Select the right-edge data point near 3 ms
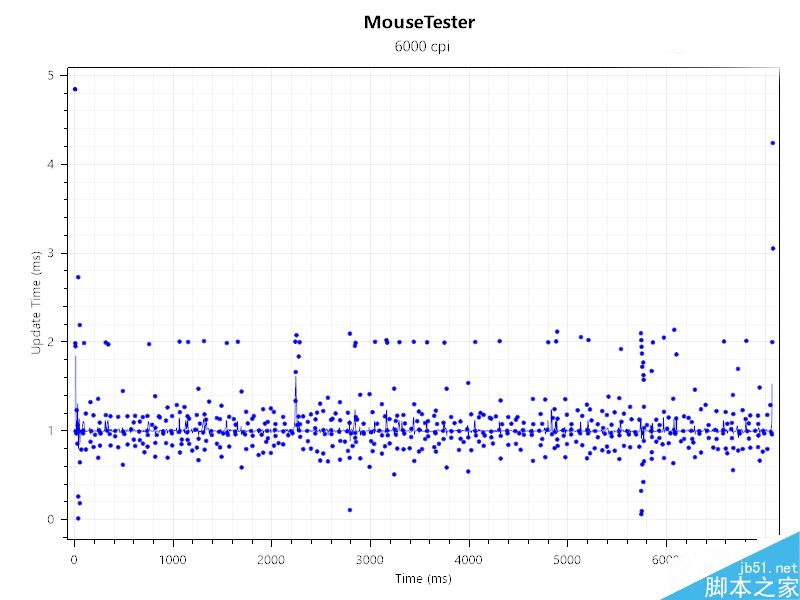Screen dimensions: 800x600 coord(773,248)
